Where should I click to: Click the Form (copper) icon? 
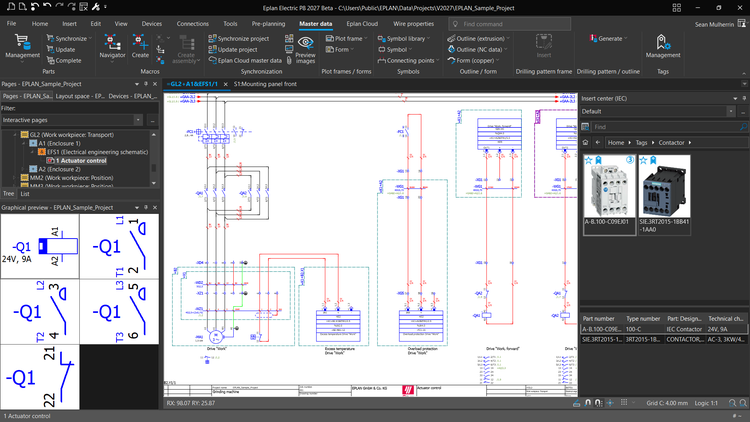coord(451,60)
